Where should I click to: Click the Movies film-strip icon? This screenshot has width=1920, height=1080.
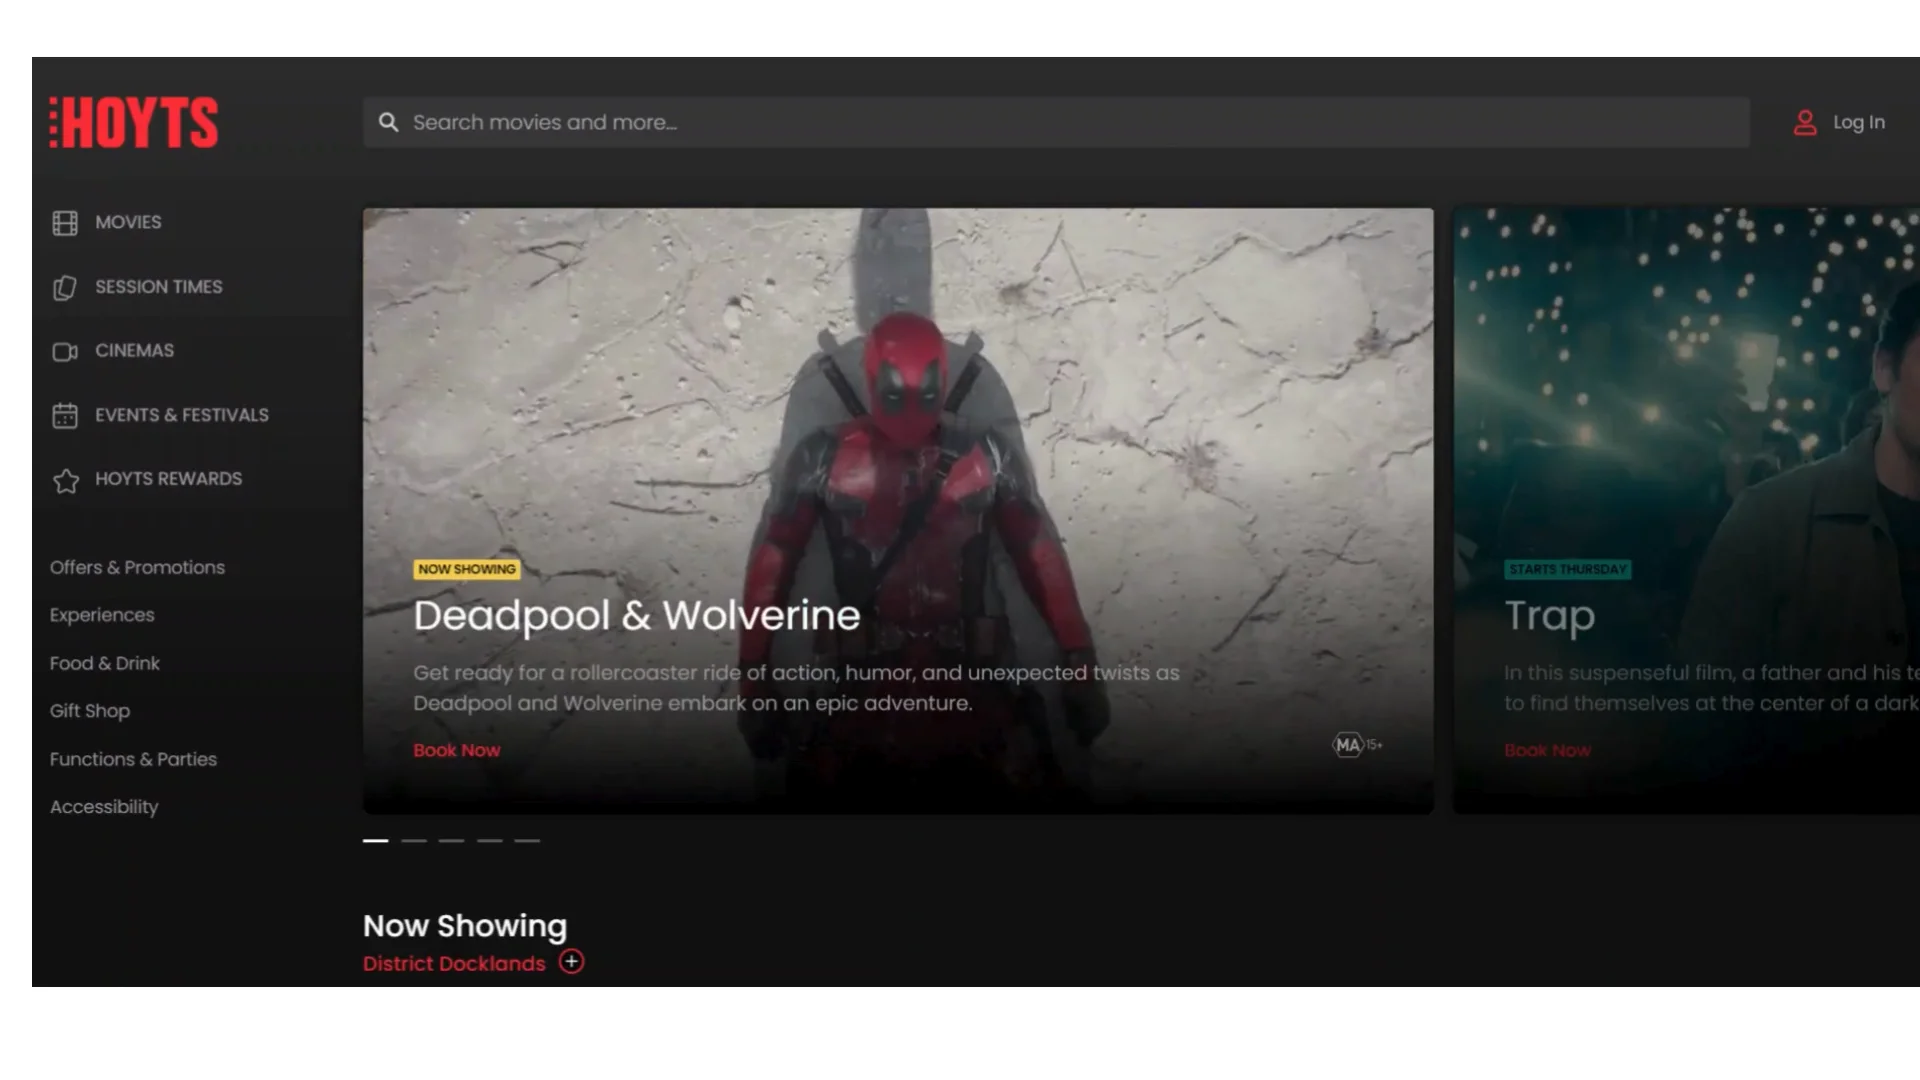point(65,223)
